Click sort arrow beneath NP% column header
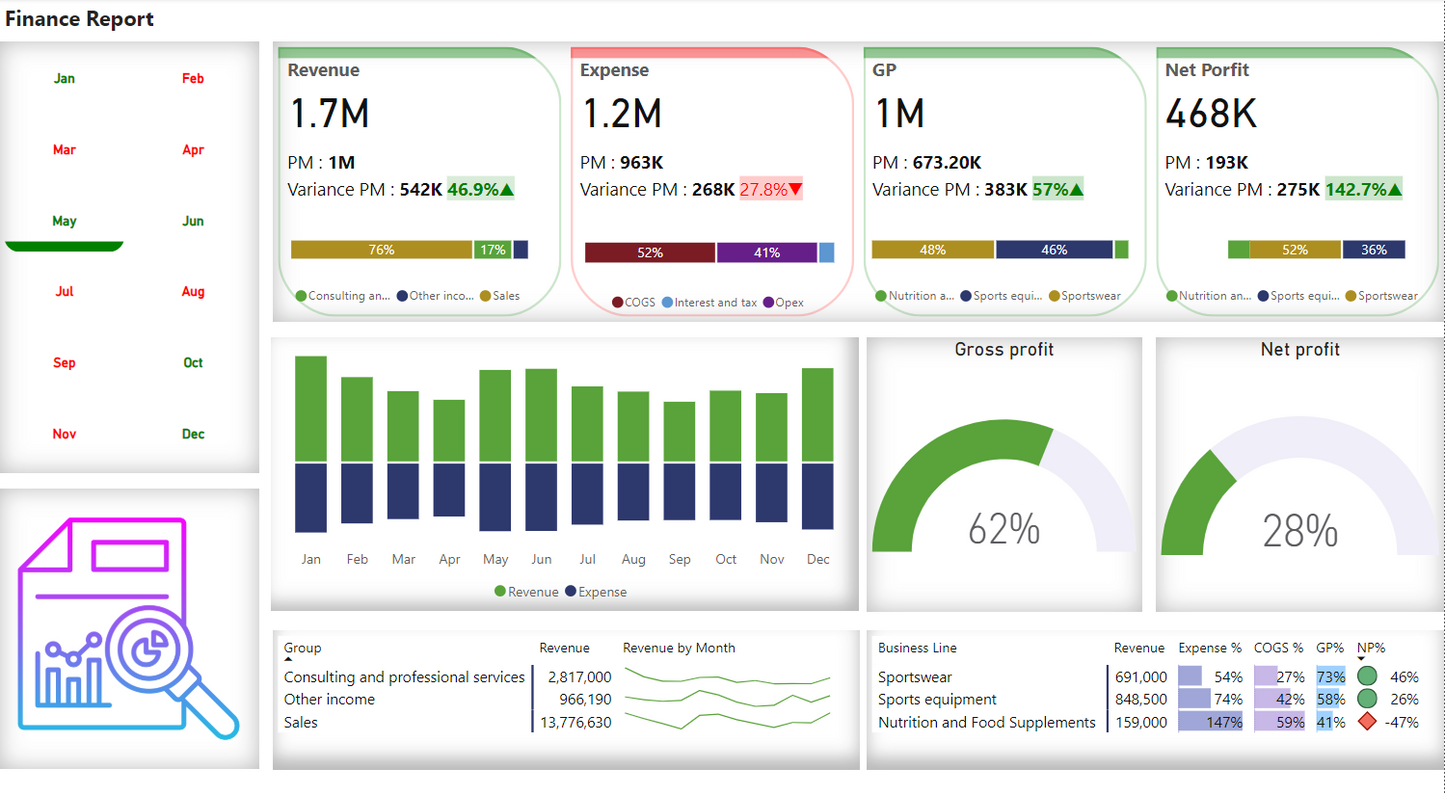Image resolution: width=1445 pixels, height=795 pixels. pyautogui.click(x=1361, y=659)
